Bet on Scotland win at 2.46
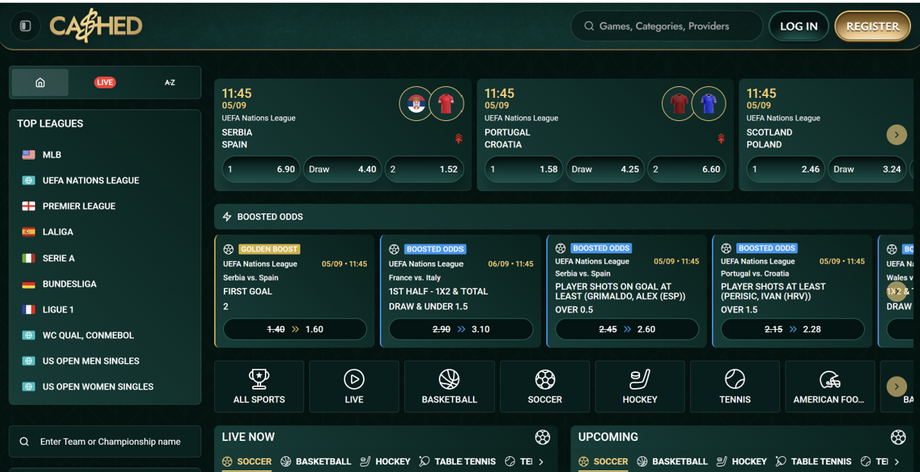Image resolution: width=920 pixels, height=472 pixels. (x=785, y=169)
